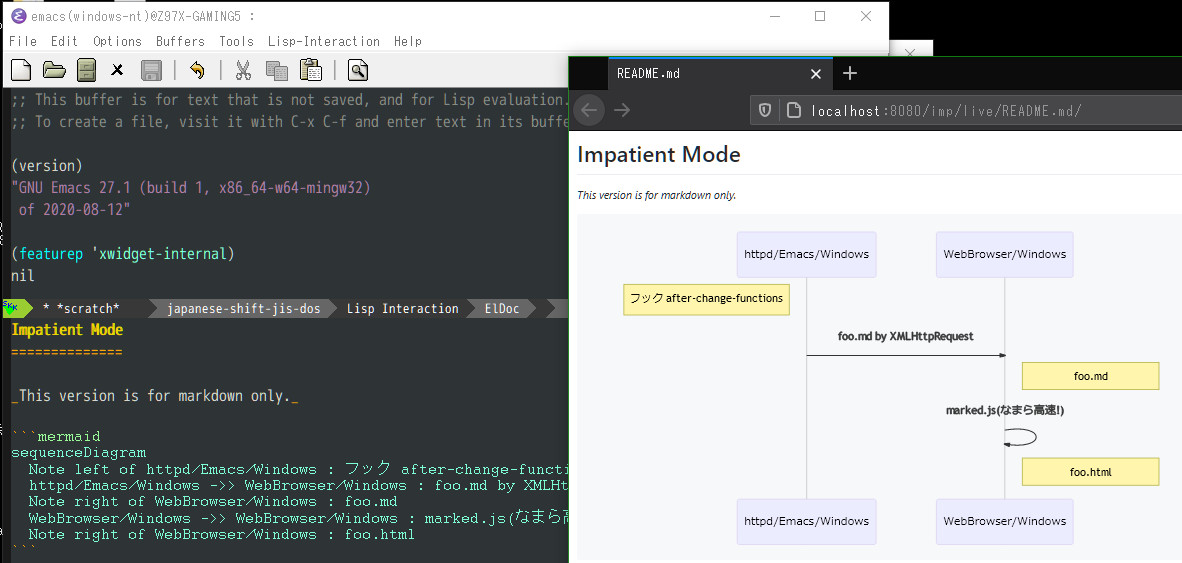Screen dimensions: 1182x563
Task: Open the Emacs Help menu
Action: click(x=408, y=41)
